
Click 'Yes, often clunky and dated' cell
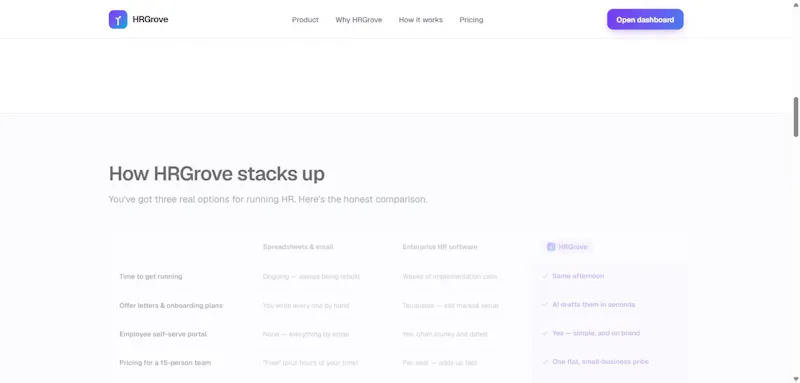click(445, 334)
